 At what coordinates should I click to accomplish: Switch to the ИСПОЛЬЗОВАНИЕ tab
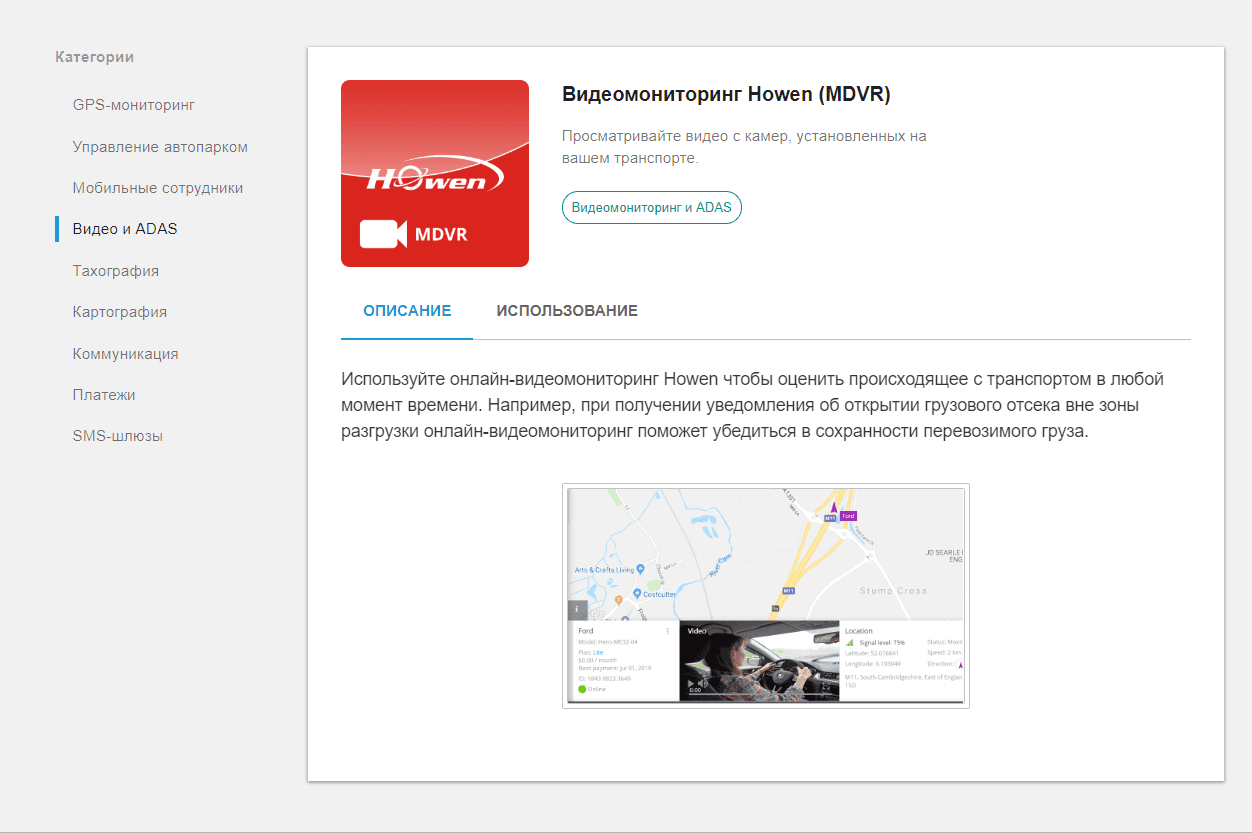567,311
